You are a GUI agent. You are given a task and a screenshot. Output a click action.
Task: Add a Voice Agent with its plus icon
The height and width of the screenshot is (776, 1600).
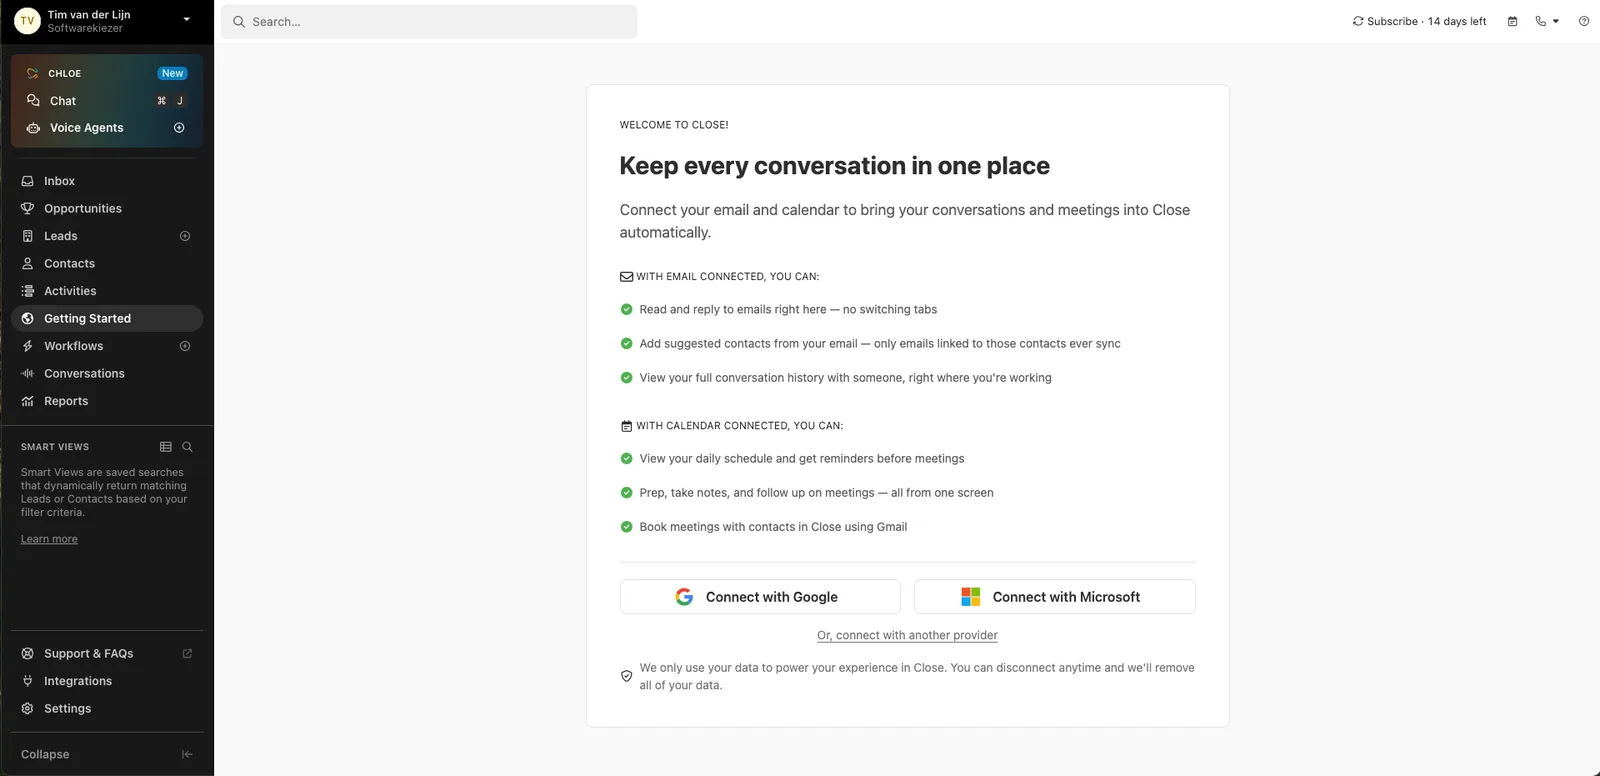[179, 128]
